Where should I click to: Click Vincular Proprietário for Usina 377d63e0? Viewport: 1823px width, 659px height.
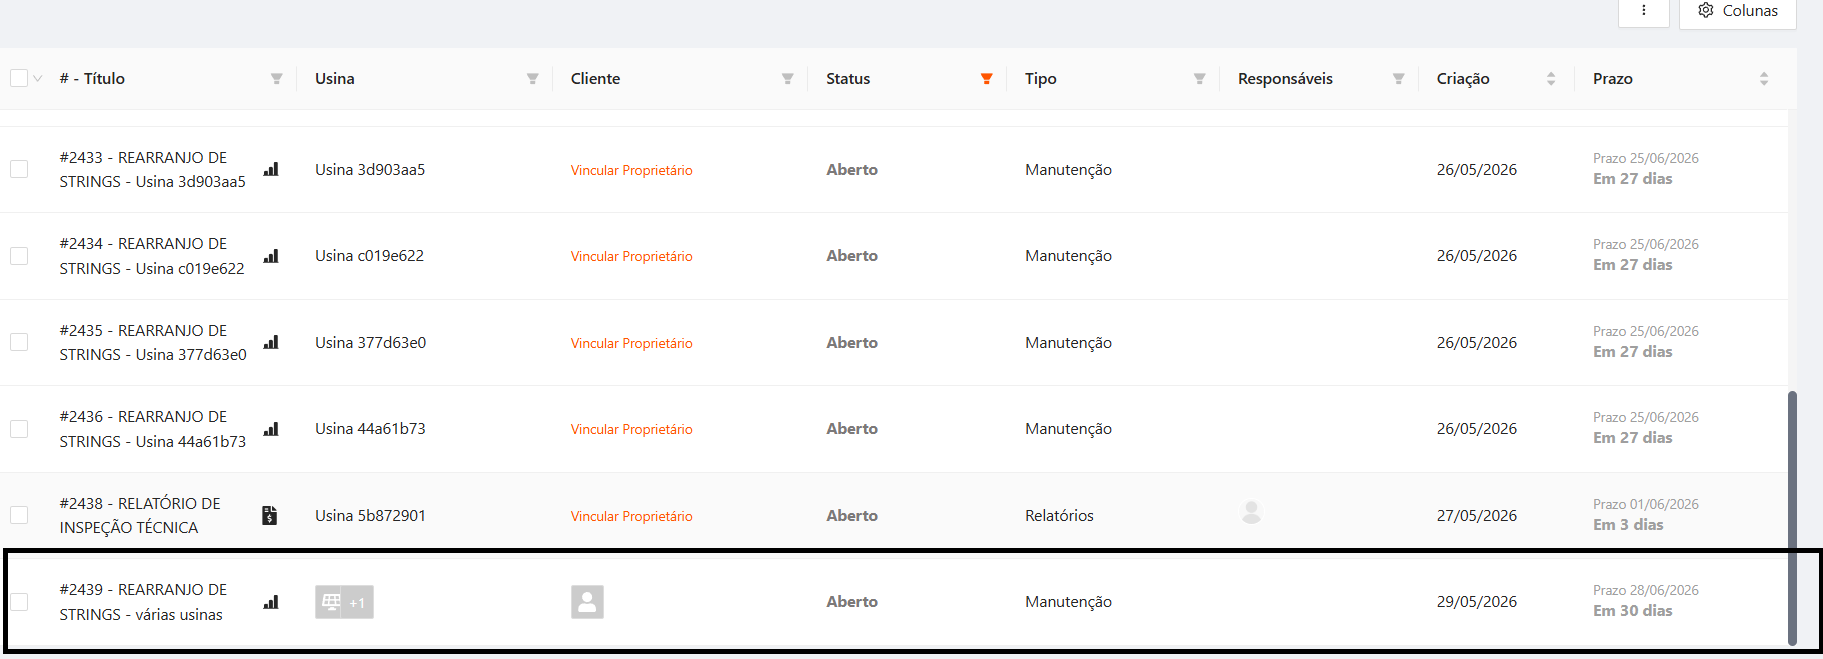[631, 344]
